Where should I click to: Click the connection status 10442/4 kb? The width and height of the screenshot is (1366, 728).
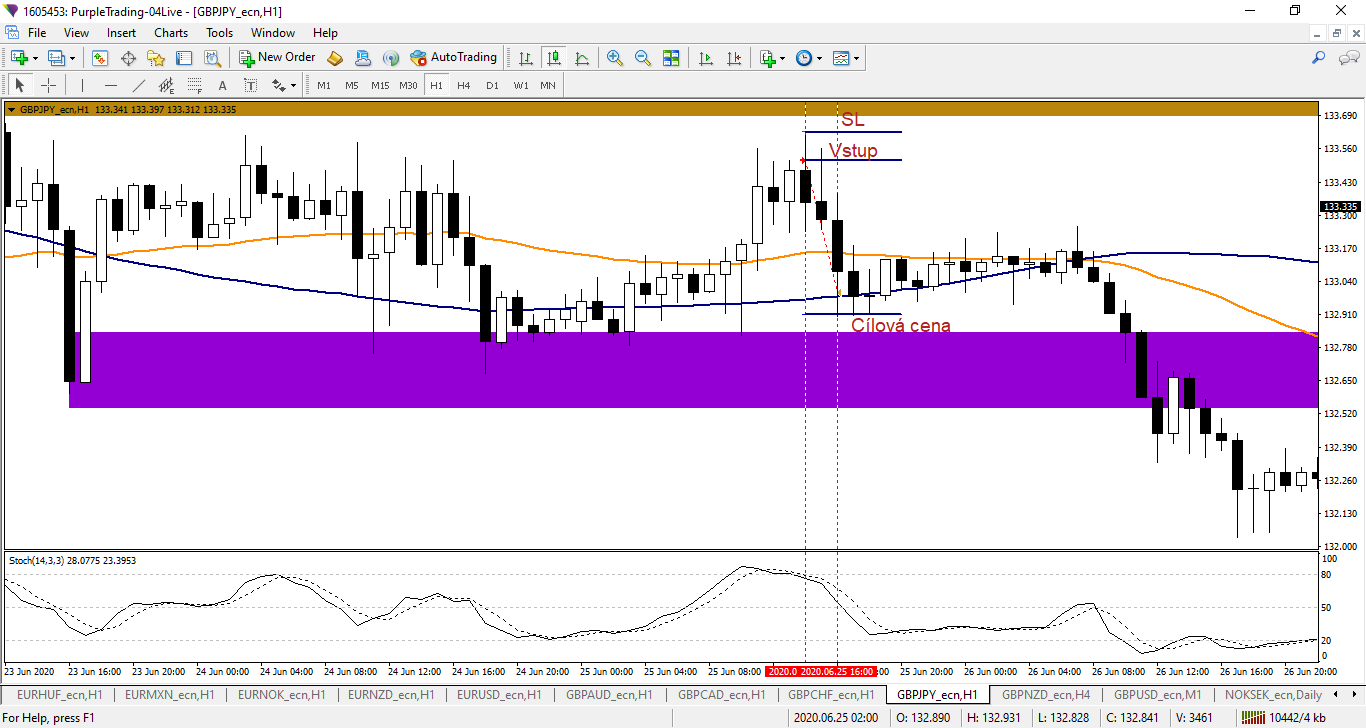(x=1284, y=717)
